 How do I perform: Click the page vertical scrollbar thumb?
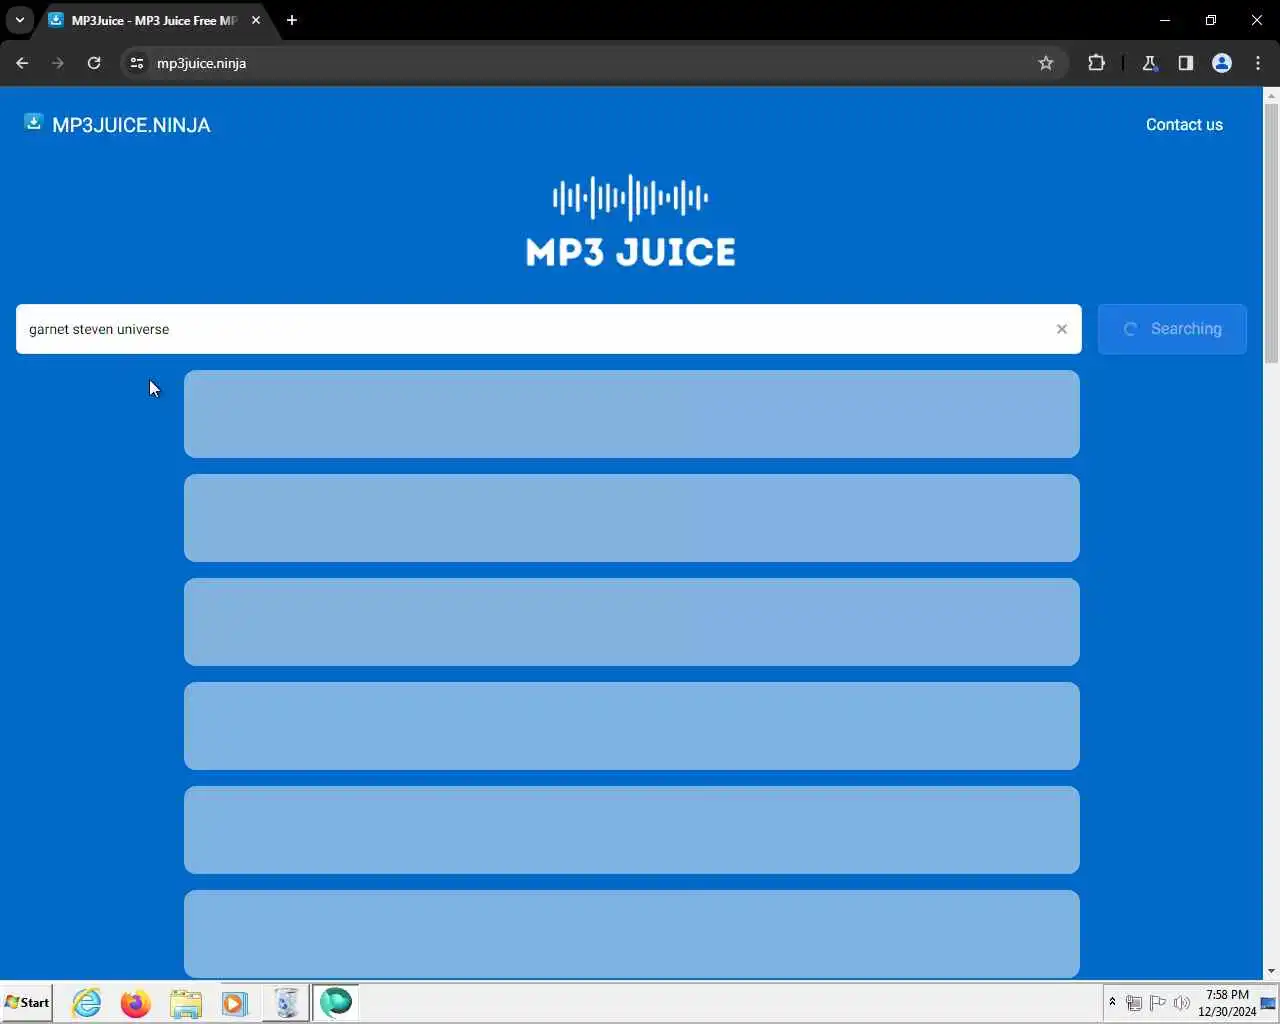[x=1271, y=232]
